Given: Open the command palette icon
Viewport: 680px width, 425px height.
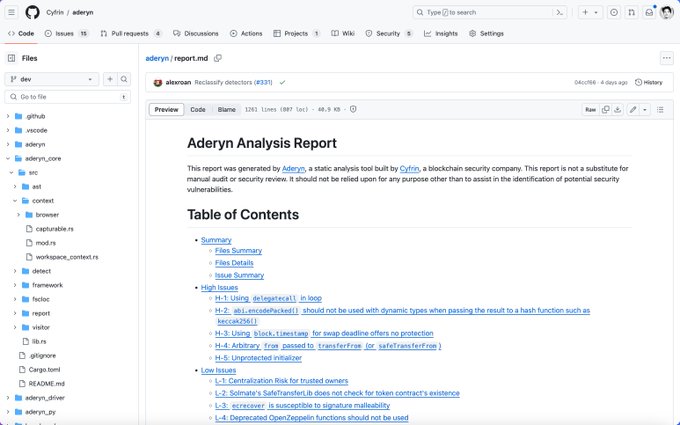Looking at the screenshot, I should (x=560, y=13).
